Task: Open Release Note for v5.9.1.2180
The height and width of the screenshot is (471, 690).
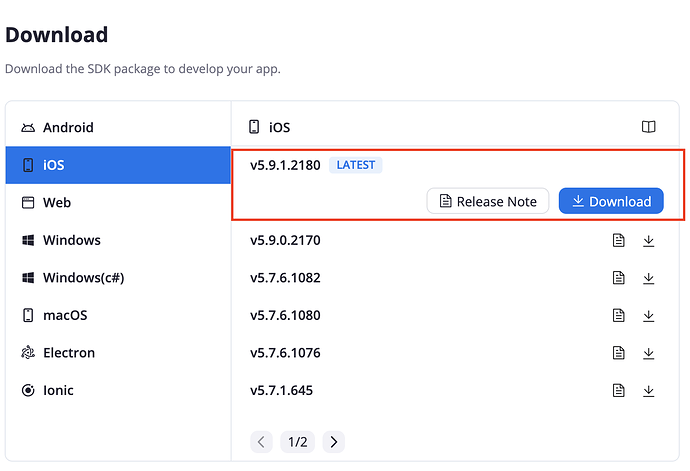Action: (x=488, y=201)
